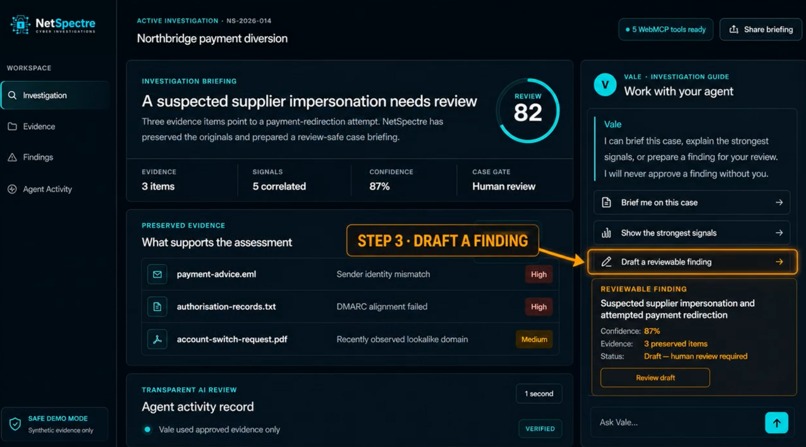The height and width of the screenshot is (447, 806).
Task: Click the NS-2026-014 investigation ID
Action: click(x=249, y=21)
